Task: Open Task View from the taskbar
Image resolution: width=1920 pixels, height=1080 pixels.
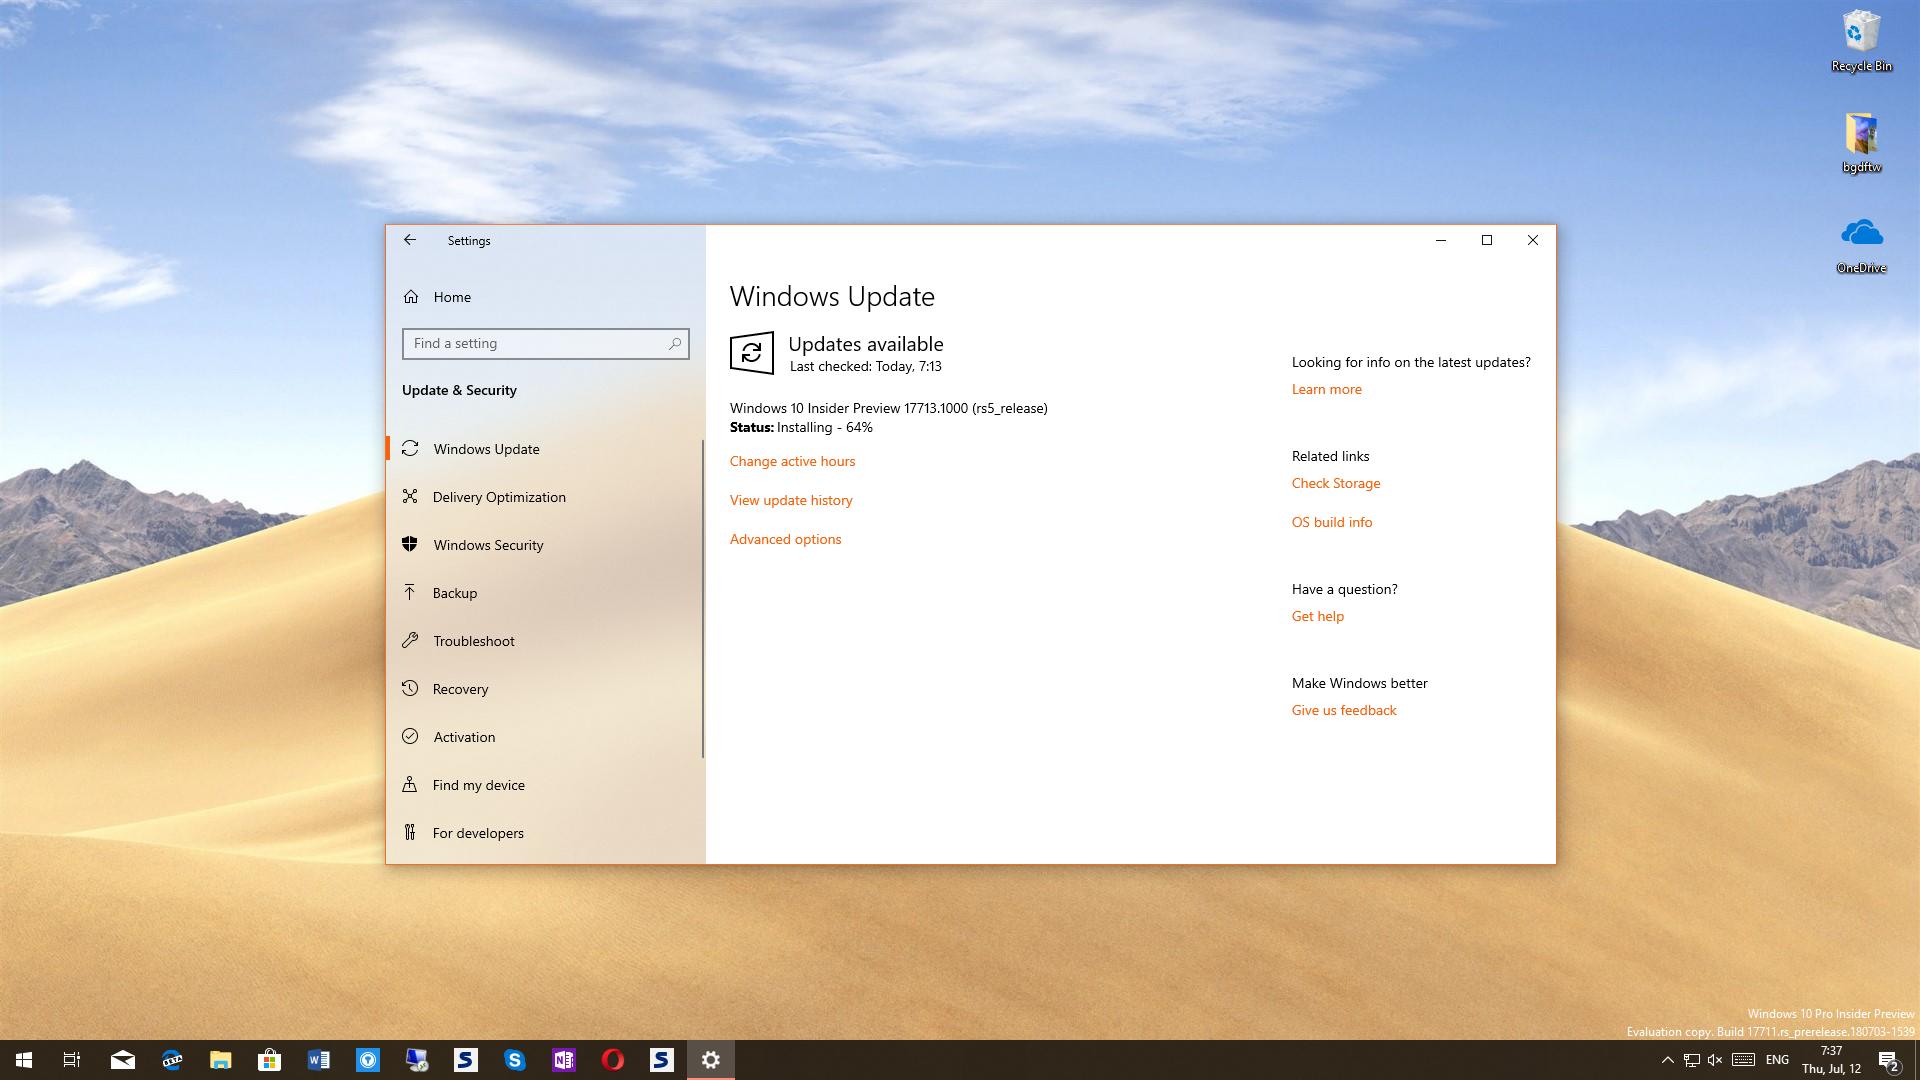Action: point(72,1060)
